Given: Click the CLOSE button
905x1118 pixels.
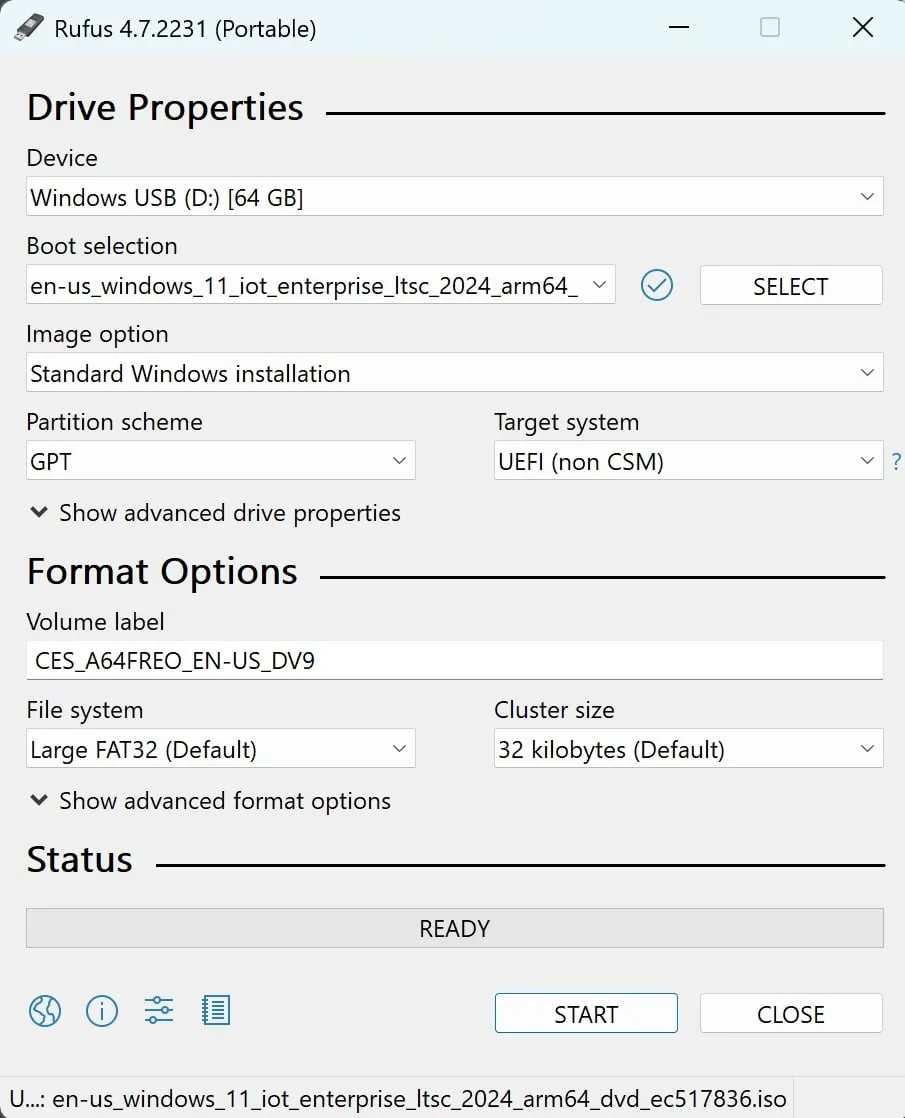Looking at the screenshot, I should [x=790, y=1013].
